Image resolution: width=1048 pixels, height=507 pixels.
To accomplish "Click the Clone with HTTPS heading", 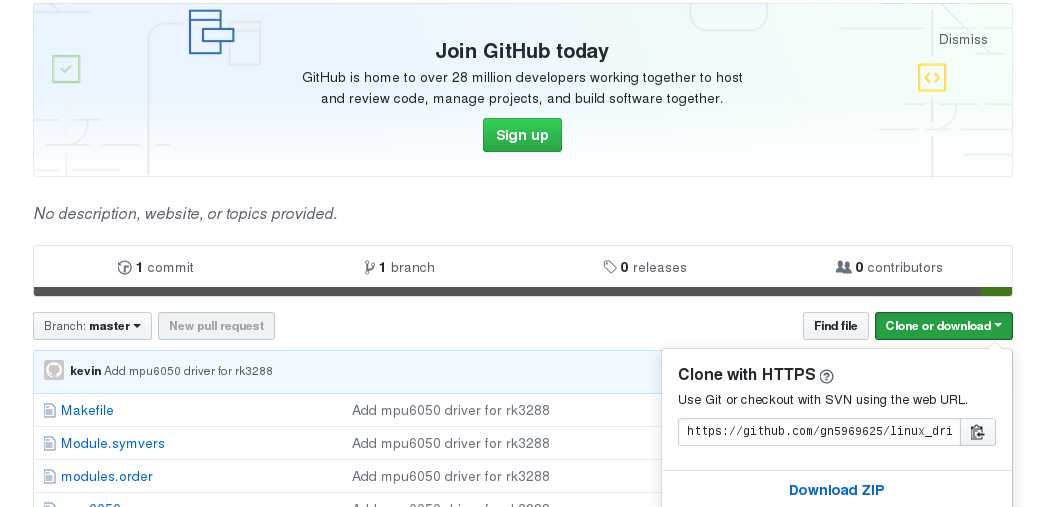I will 747,374.
